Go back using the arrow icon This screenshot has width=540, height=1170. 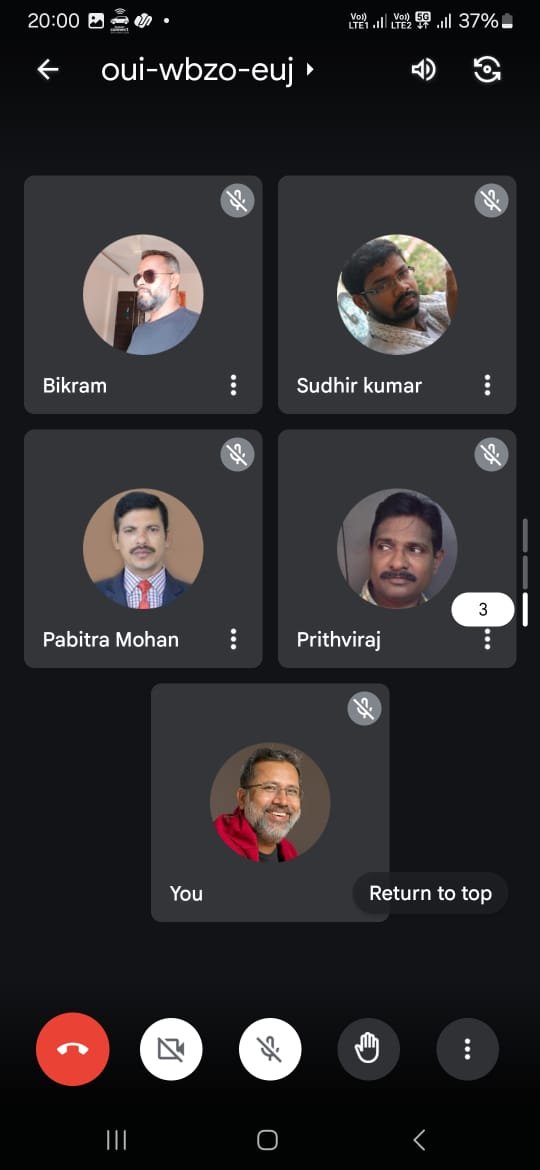point(48,69)
